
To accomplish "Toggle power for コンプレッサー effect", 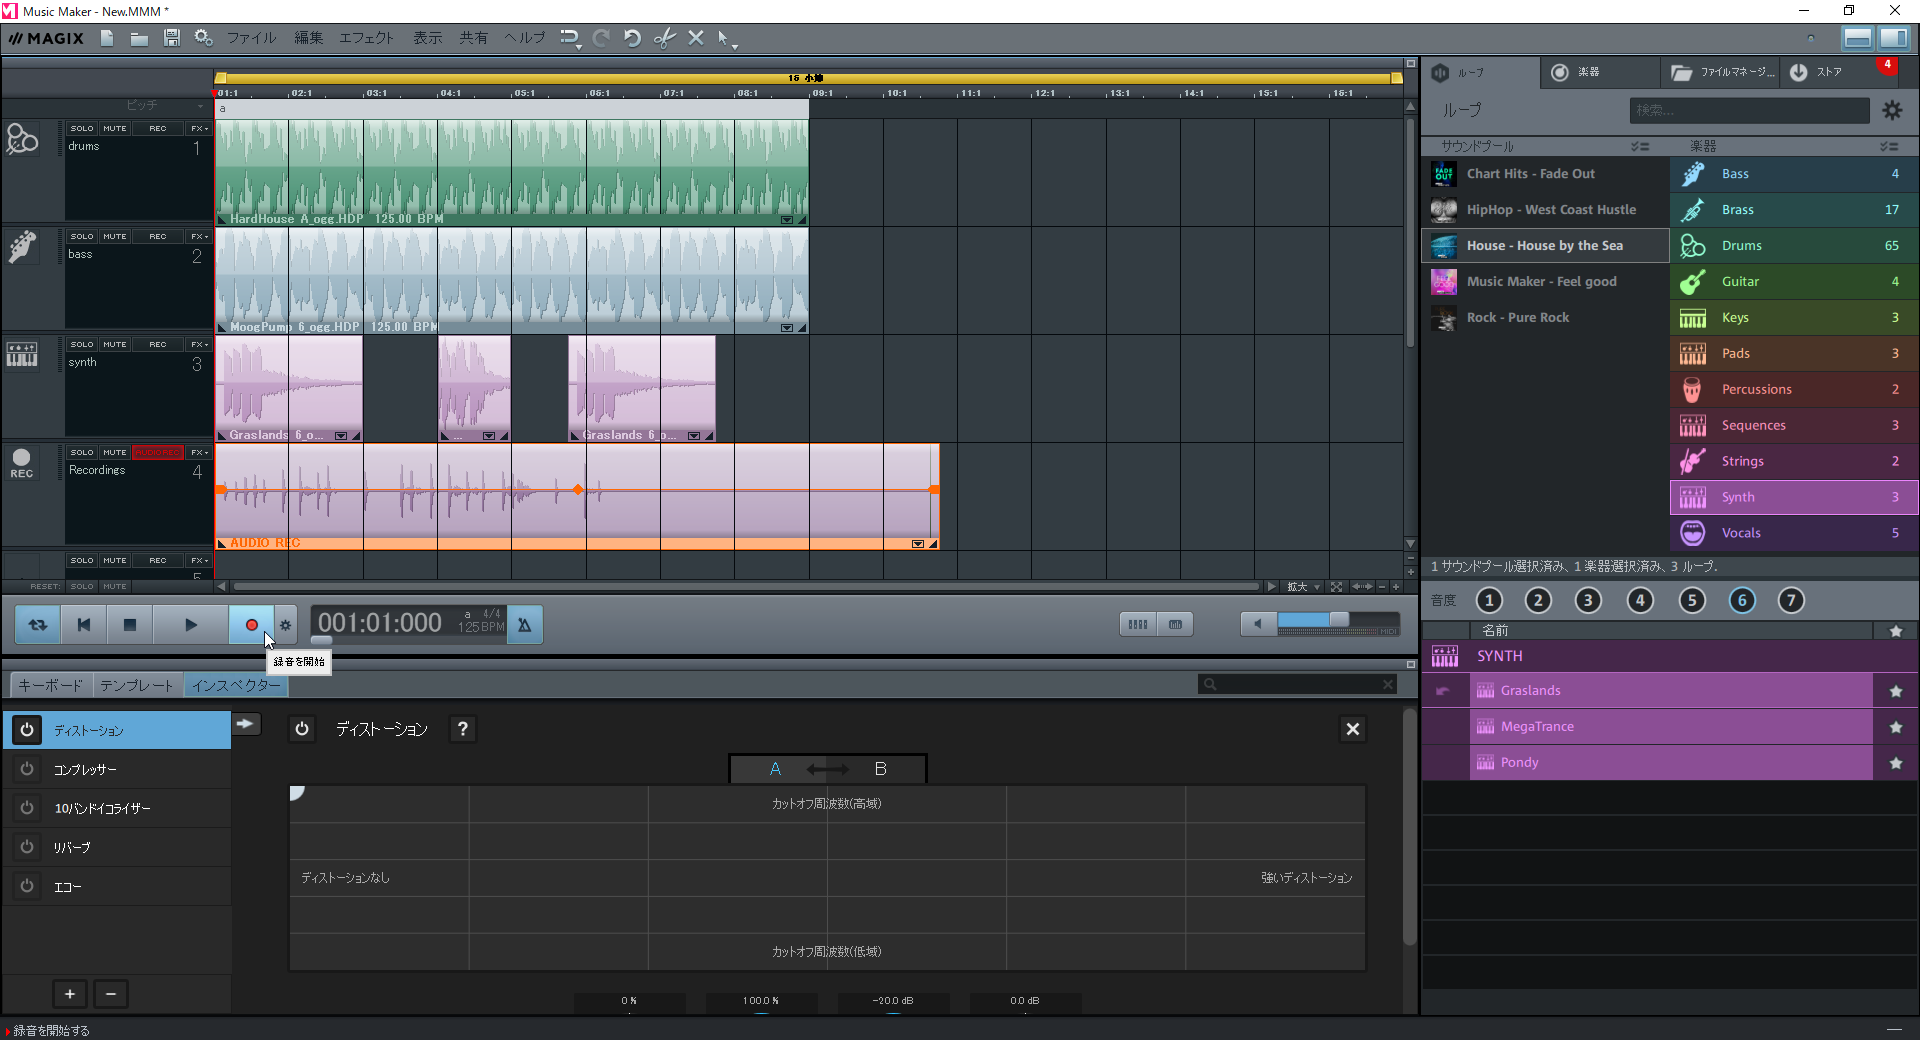I will pos(27,769).
